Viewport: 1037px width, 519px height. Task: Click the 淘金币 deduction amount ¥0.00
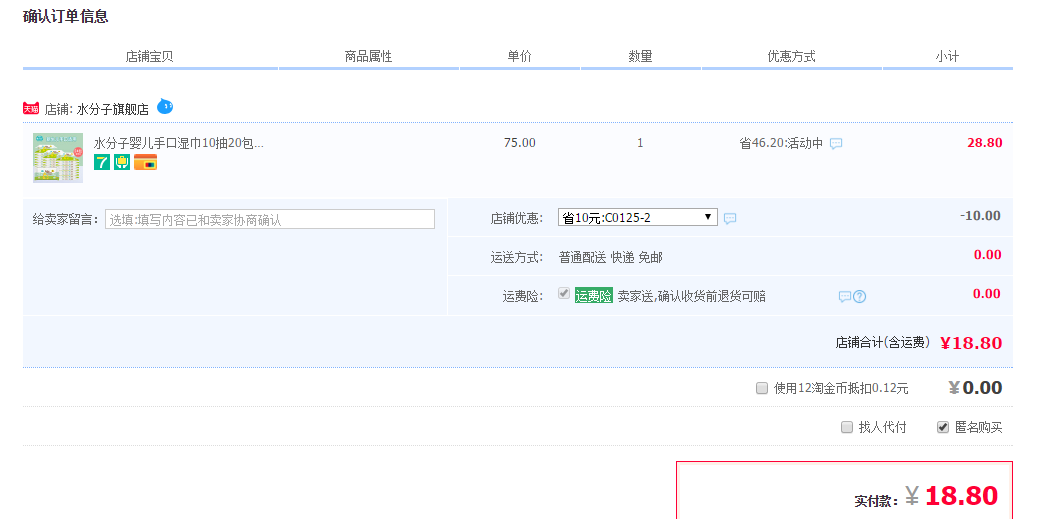coord(975,387)
